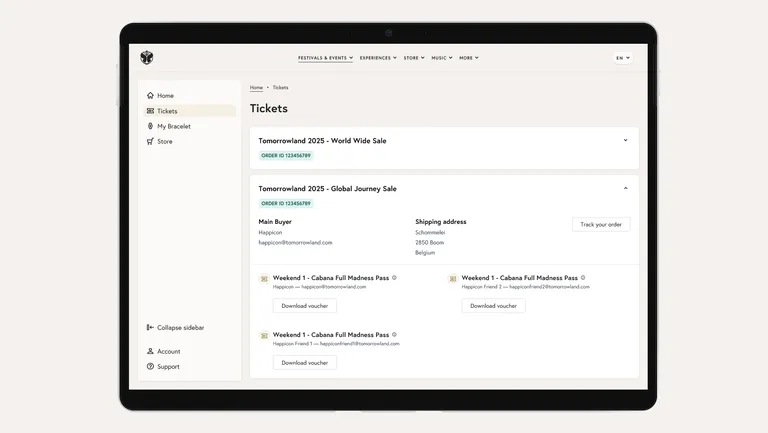768x433 pixels.
Task: Open the Festivals & Events menu
Action: [x=325, y=58]
